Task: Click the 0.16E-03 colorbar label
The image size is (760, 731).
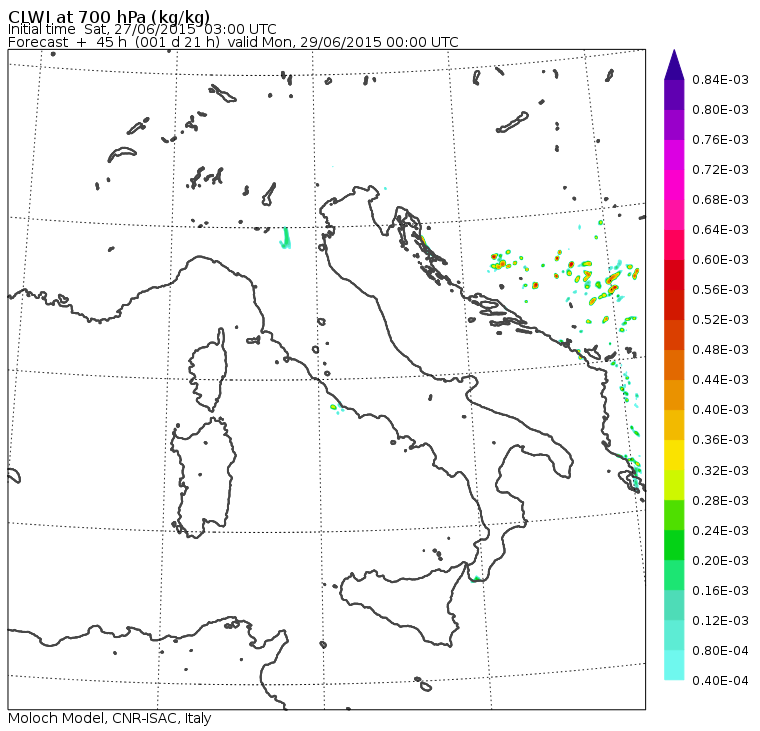Action: coord(720,591)
